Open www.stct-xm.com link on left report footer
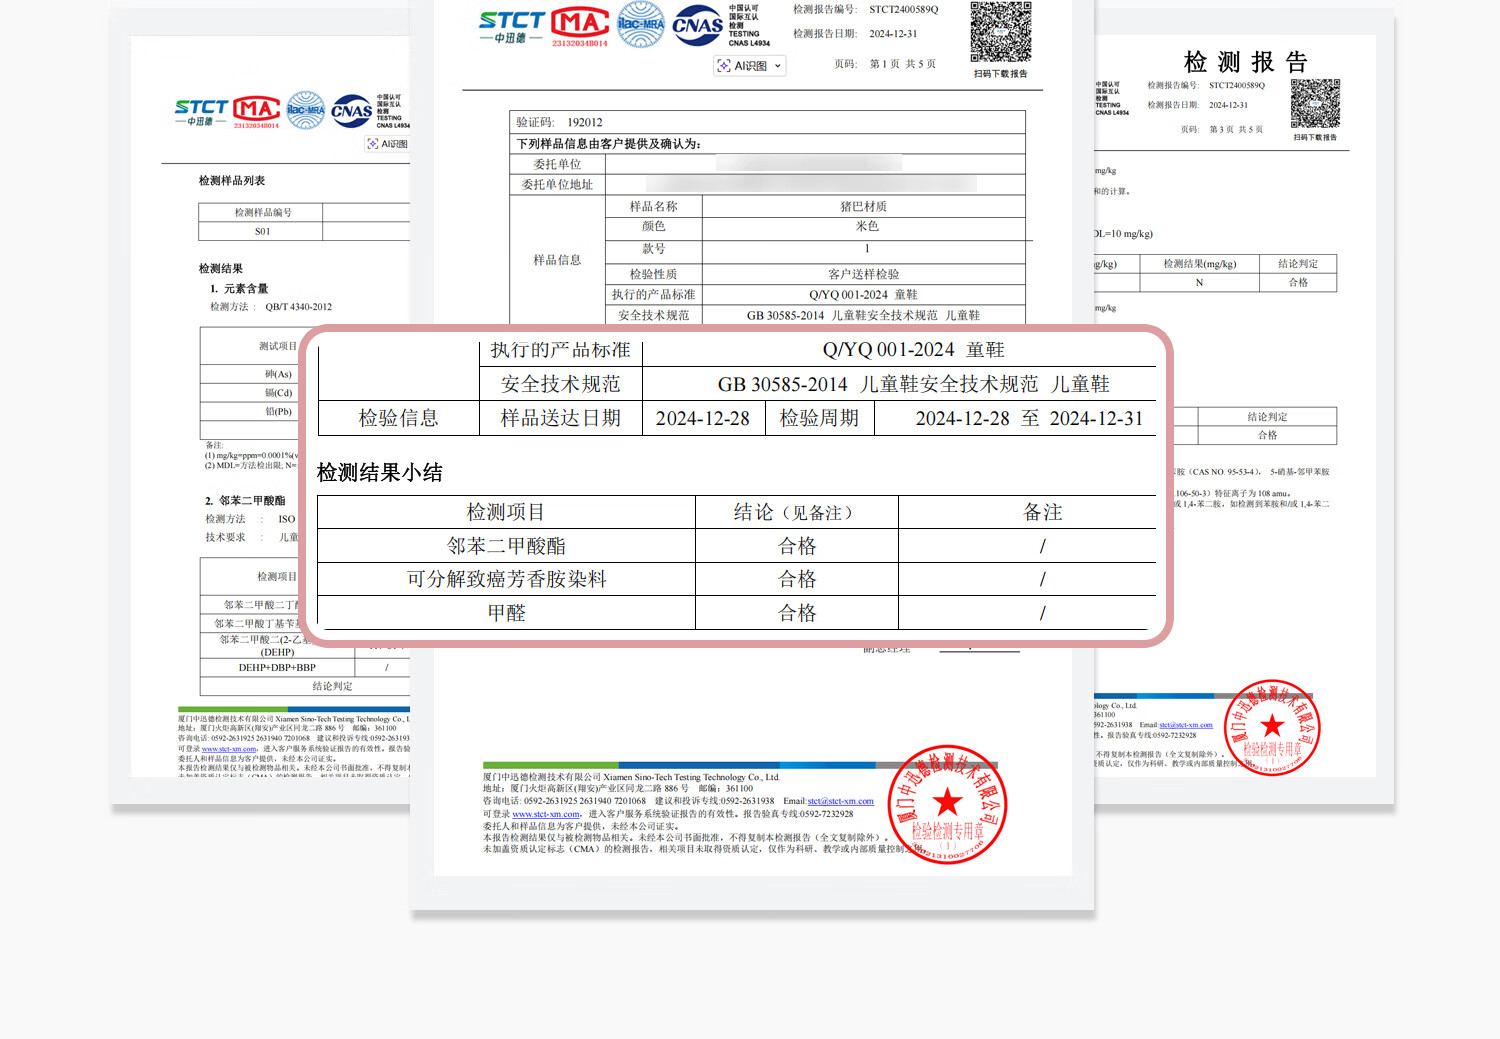Viewport: 1500px width, 1039px height. (x=229, y=749)
